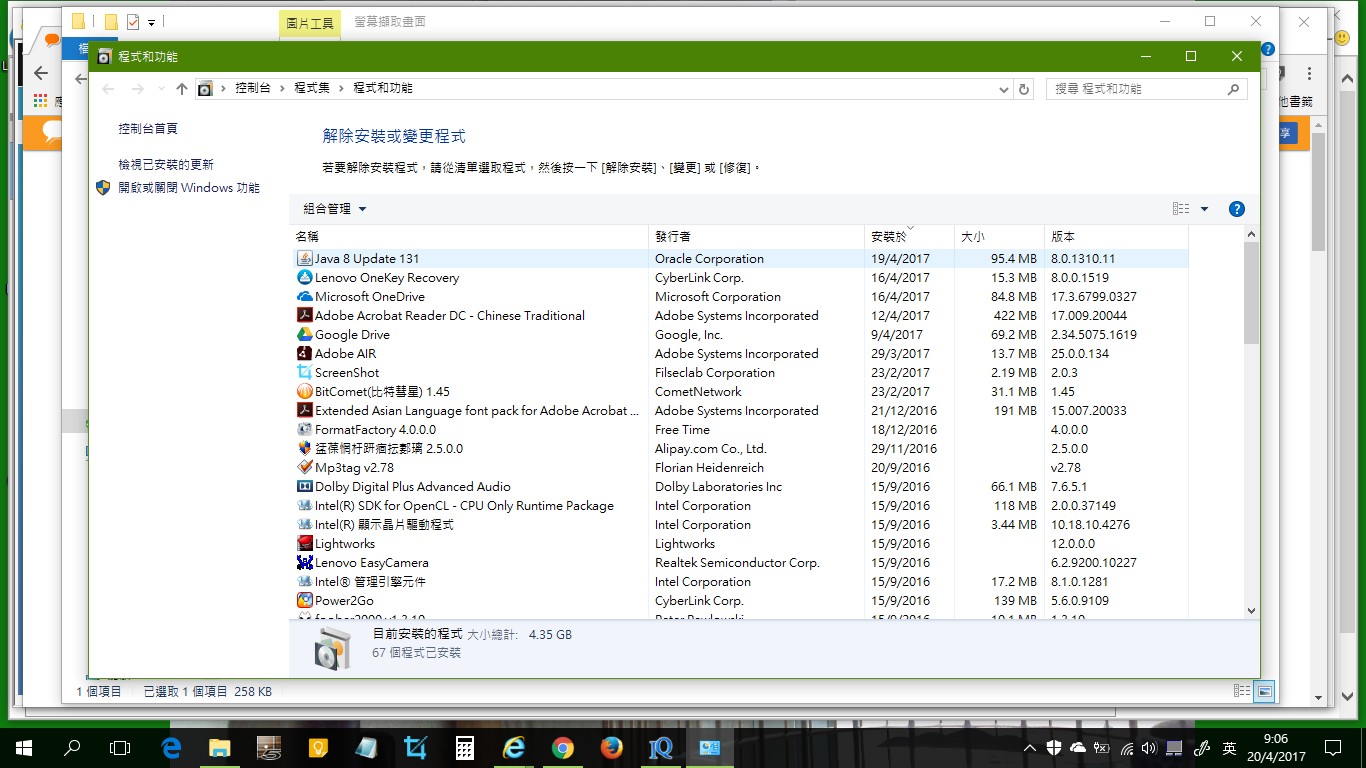Change the view with the view button

coord(1181,209)
